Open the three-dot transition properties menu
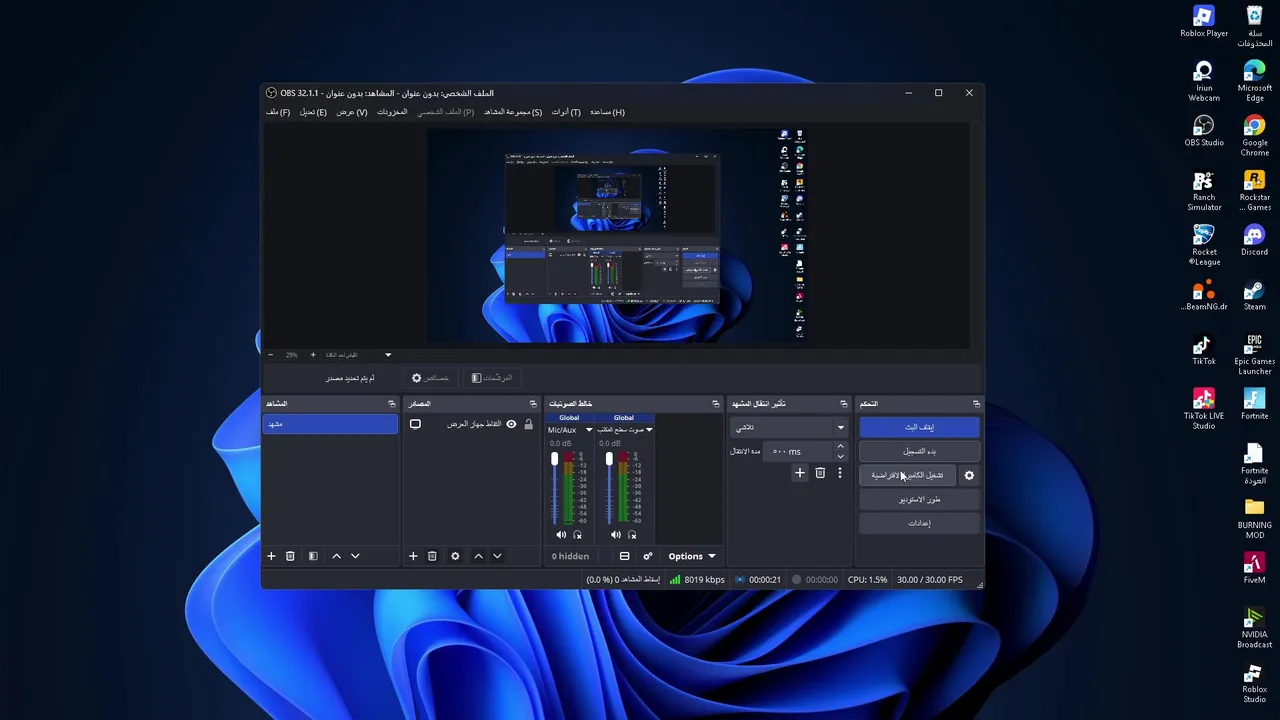This screenshot has height=720, width=1280. [840, 473]
